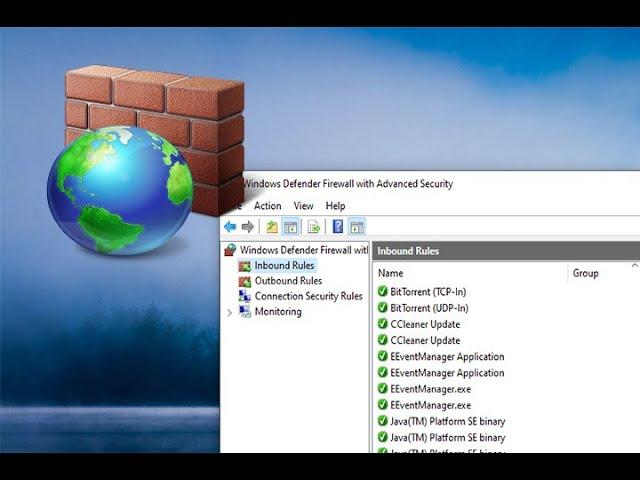This screenshot has width=640, height=480.
Task: Select the BitTorrent (TCP-In) rule
Action: (428, 292)
